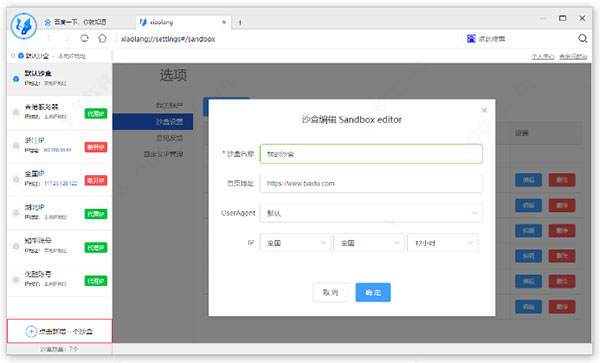
Task: Open 意见反馈 in options menu
Action: click(170, 138)
